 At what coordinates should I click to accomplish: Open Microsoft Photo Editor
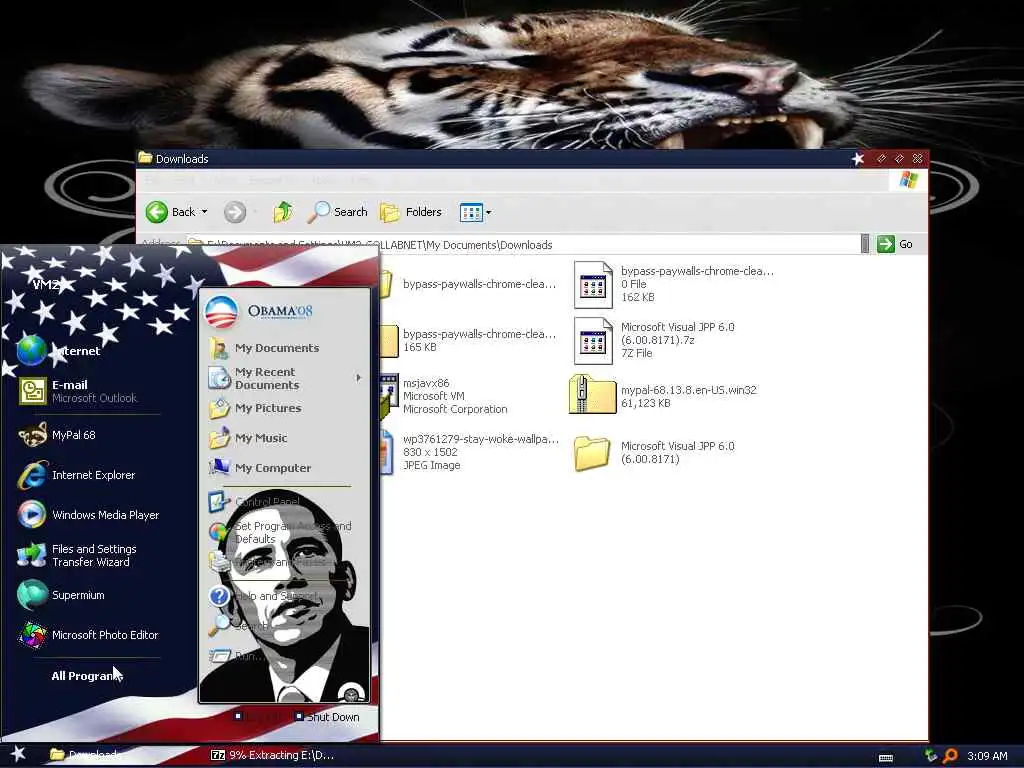tap(88, 635)
